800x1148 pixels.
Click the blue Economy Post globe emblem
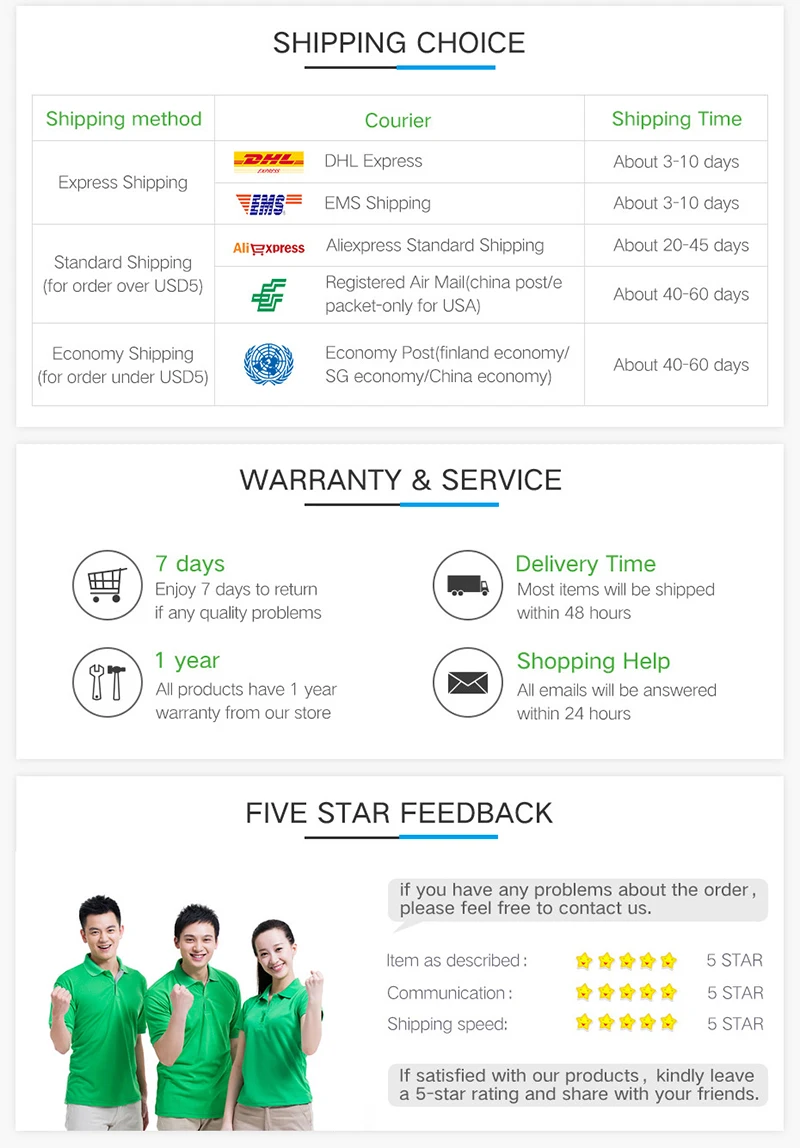coord(269,364)
